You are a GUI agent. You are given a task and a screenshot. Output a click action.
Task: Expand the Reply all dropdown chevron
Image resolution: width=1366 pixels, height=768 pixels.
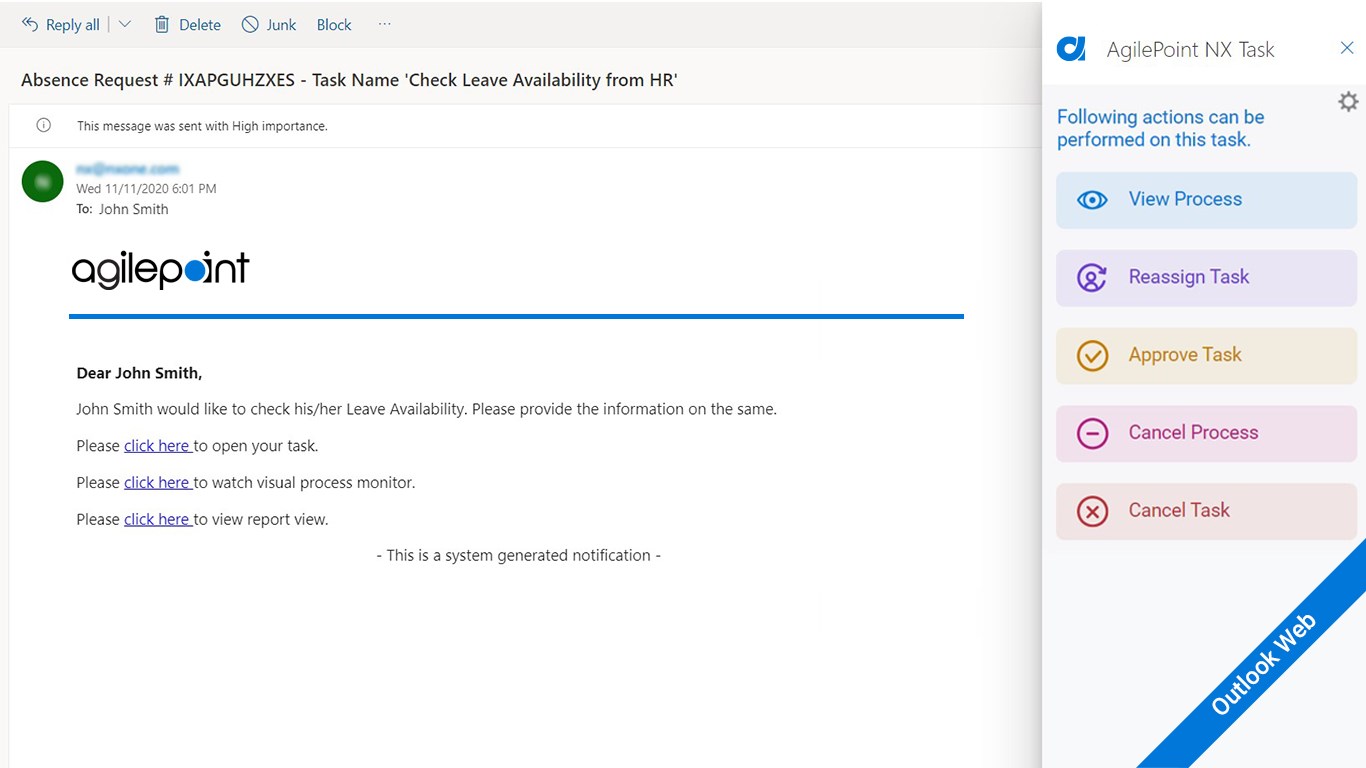pyautogui.click(x=125, y=24)
